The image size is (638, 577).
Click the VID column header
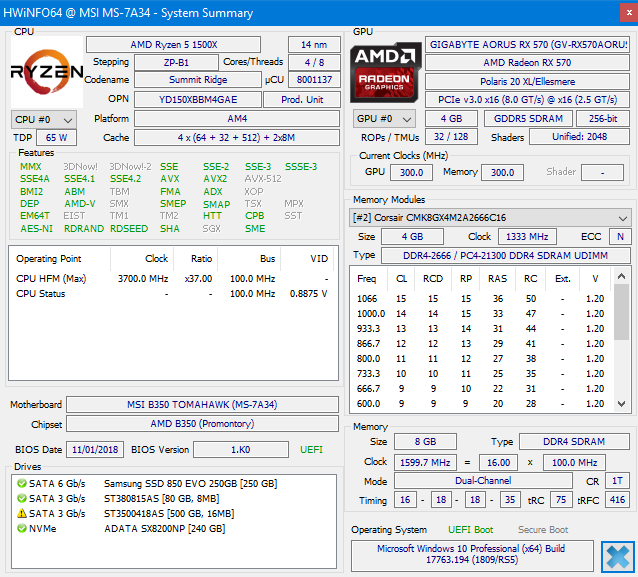[307, 259]
